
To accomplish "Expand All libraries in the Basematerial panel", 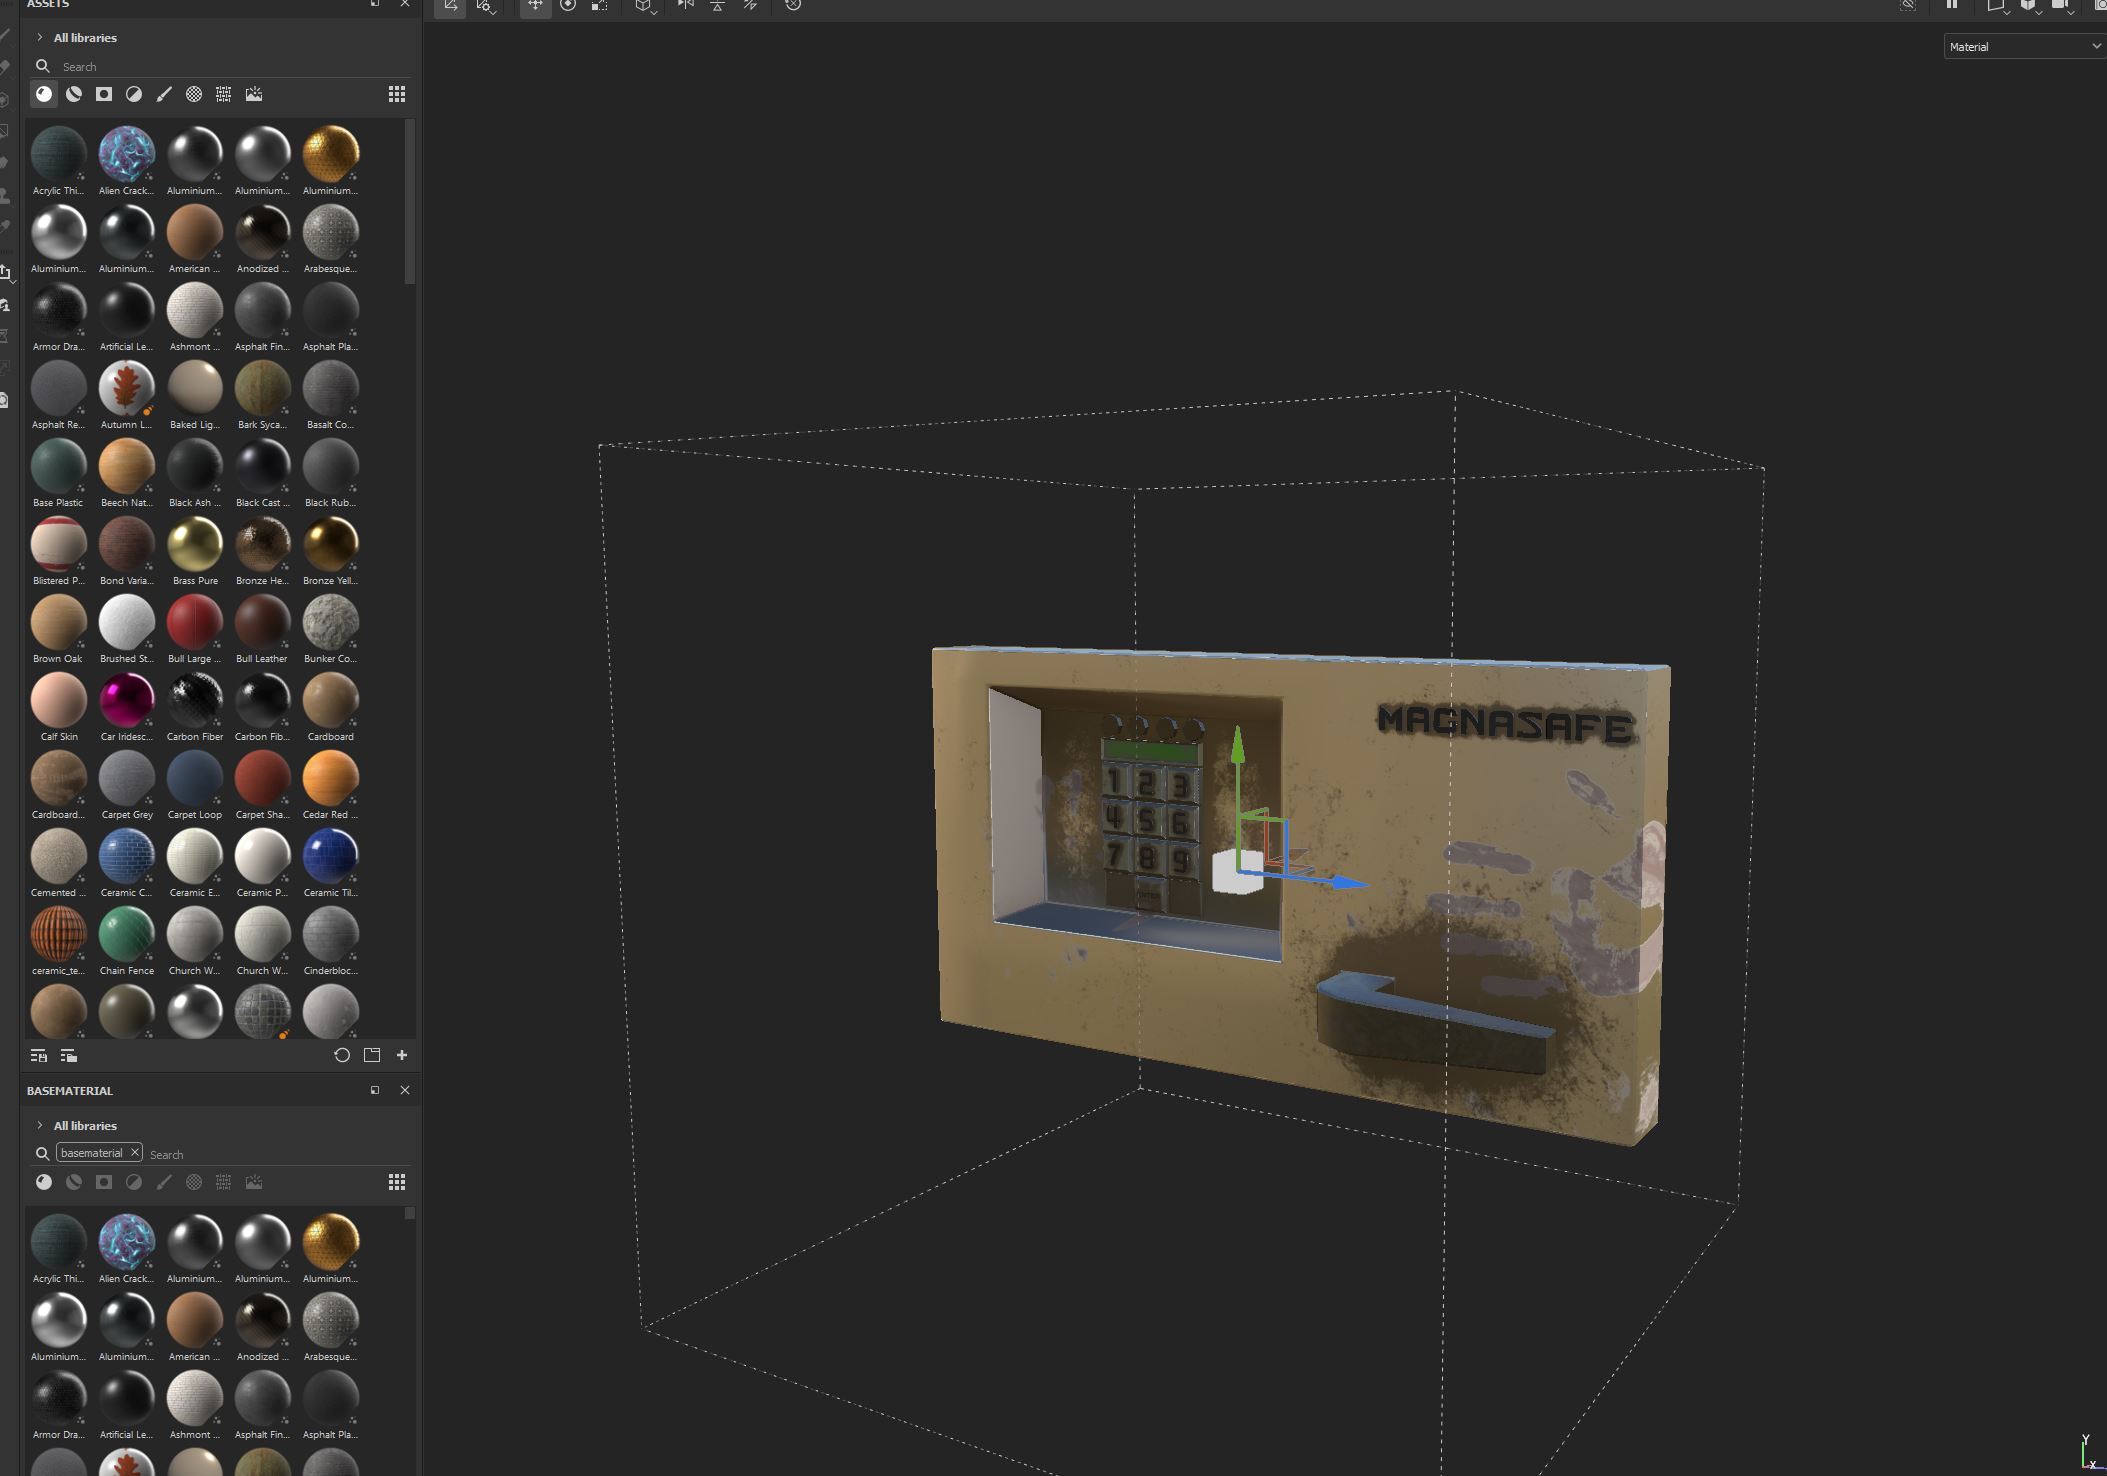I will point(40,1126).
